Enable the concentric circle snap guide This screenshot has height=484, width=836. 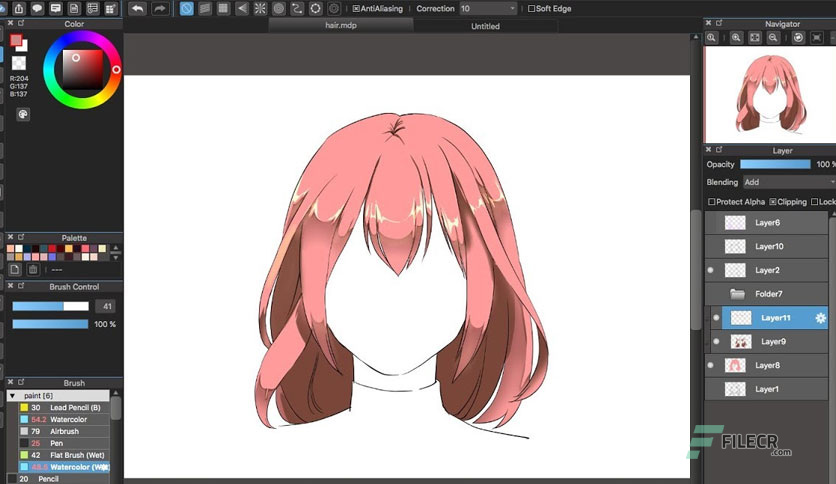coord(278,9)
